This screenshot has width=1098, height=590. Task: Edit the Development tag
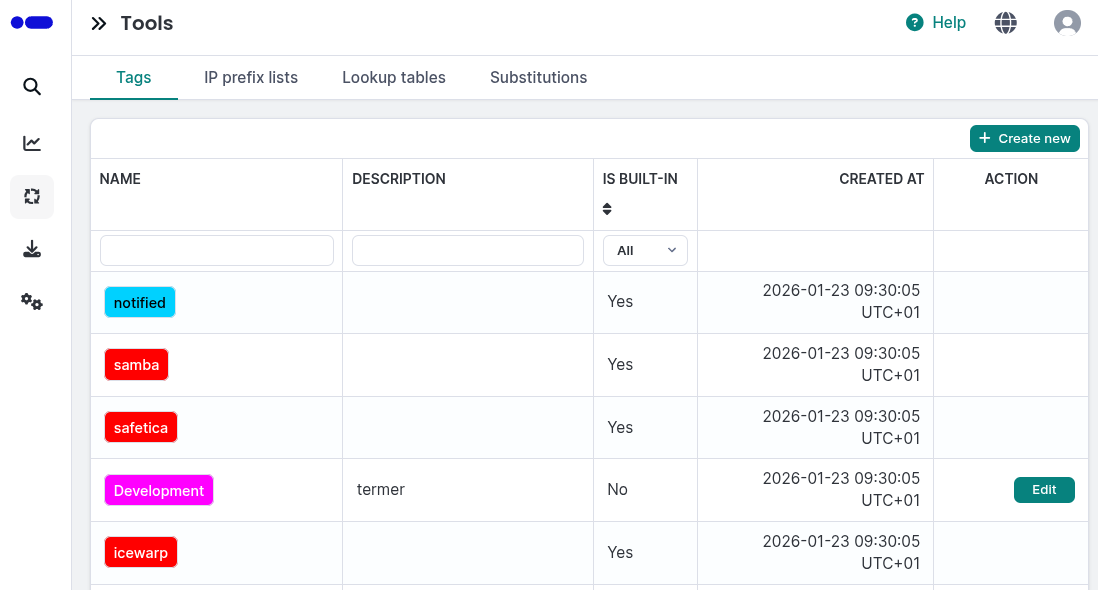pyautogui.click(x=1044, y=490)
